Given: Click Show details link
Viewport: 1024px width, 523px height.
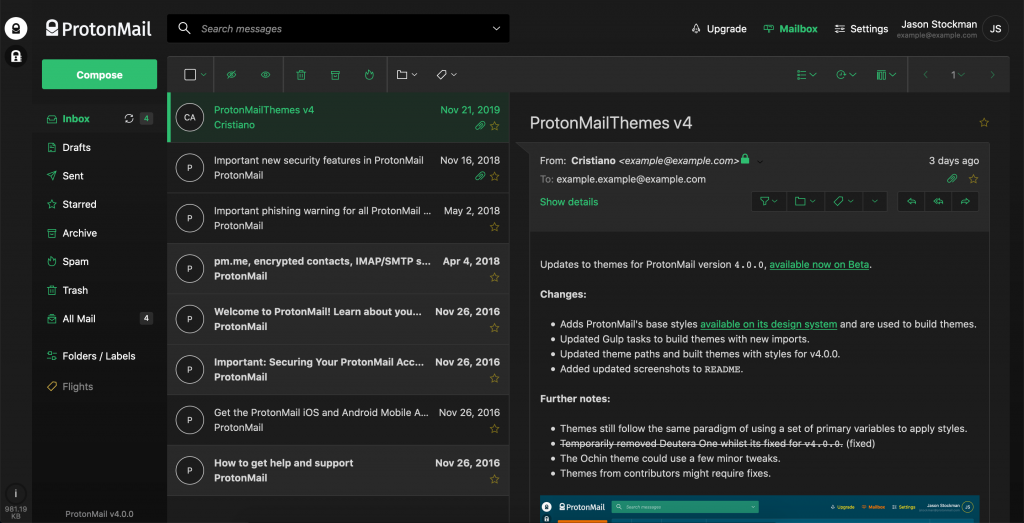Looking at the screenshot, I should (x=569, y=202).
